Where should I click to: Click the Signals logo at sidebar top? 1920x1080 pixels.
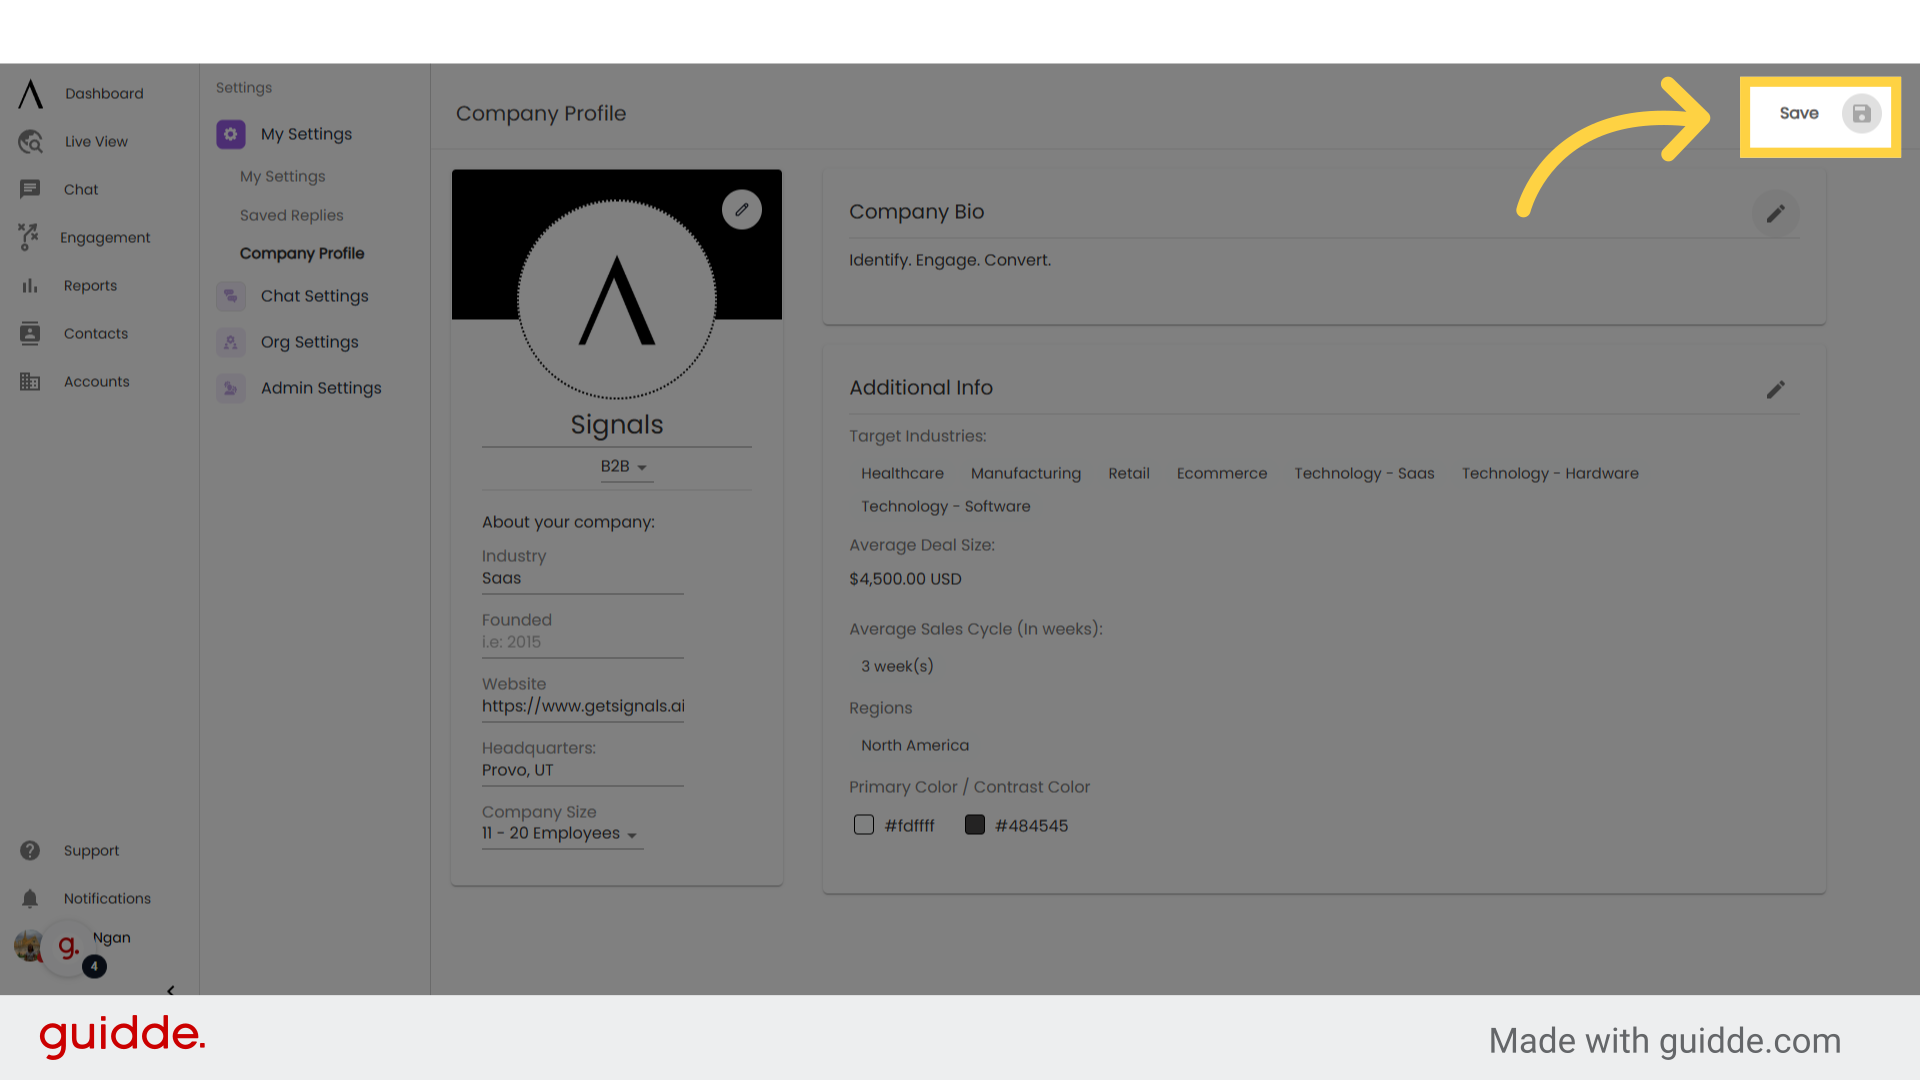coord(31,94)
